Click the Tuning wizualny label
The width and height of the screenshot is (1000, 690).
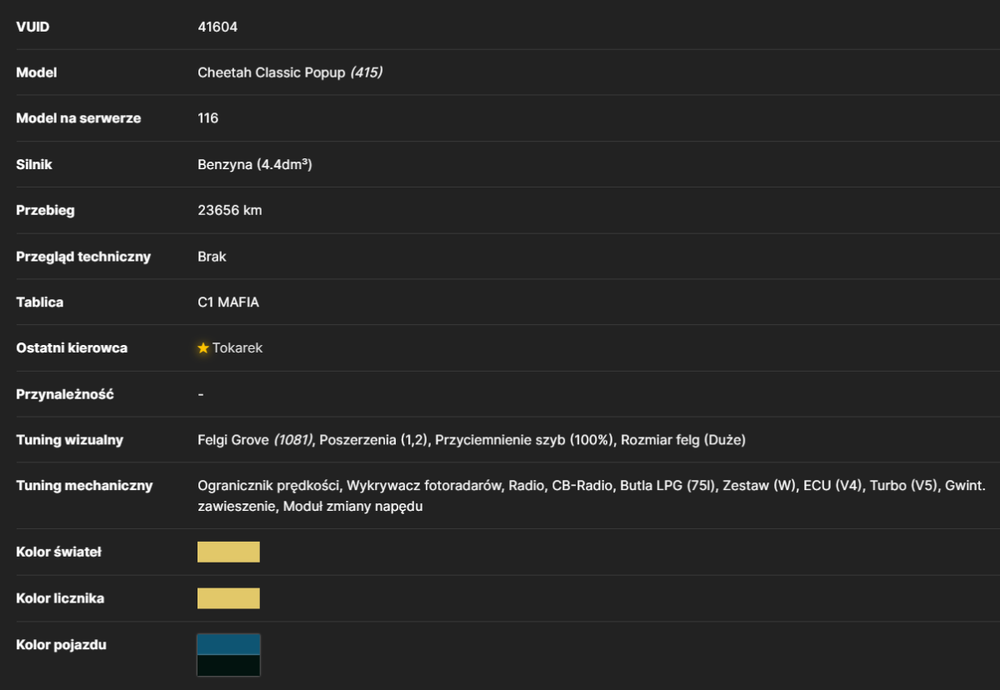coord(70,439)
